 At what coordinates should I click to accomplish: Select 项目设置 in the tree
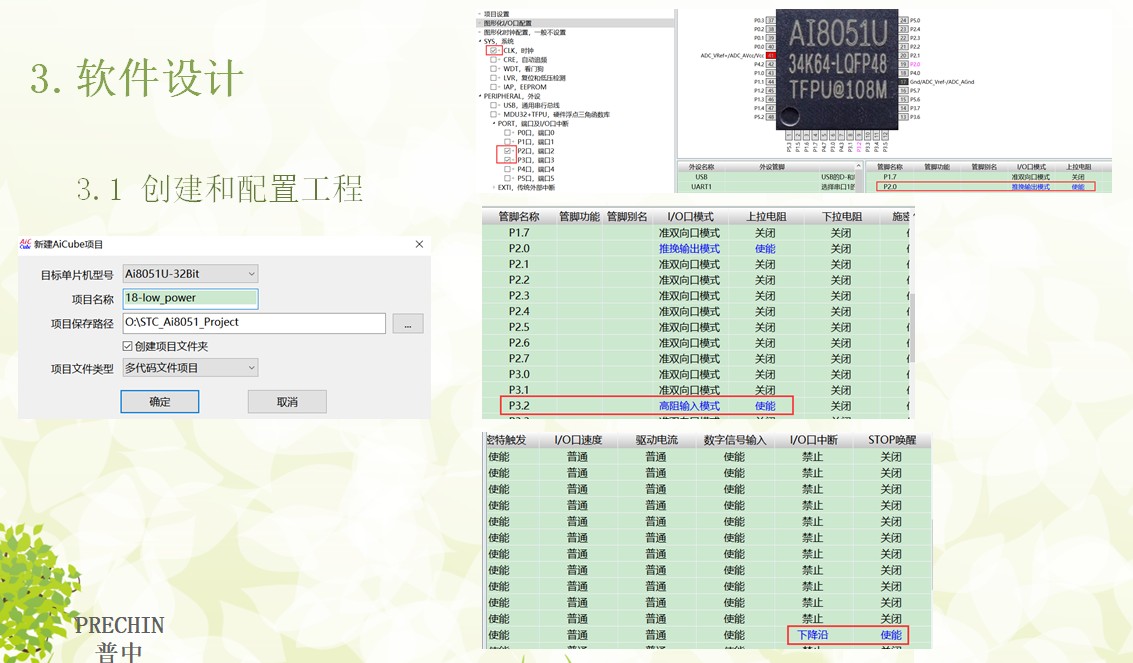tap(496, 14)
